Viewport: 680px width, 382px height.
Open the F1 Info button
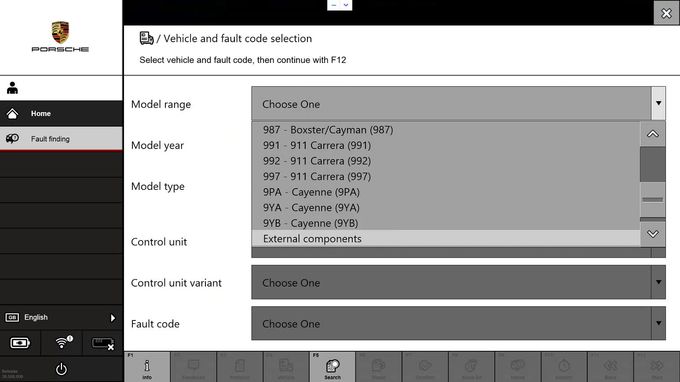pyautogui.click(x=147, y=367)
